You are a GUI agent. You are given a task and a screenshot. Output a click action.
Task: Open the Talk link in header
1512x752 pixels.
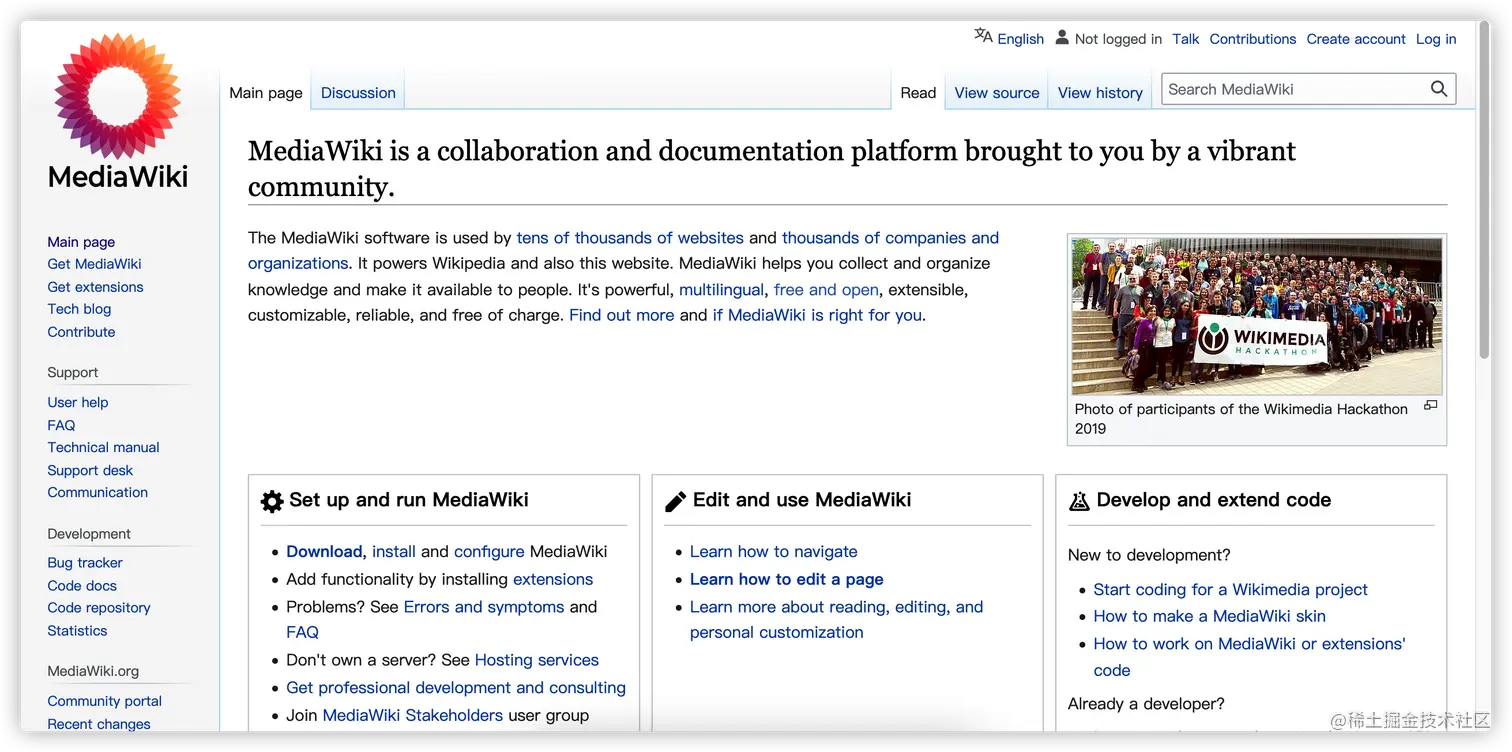[x=1186, y=39]
